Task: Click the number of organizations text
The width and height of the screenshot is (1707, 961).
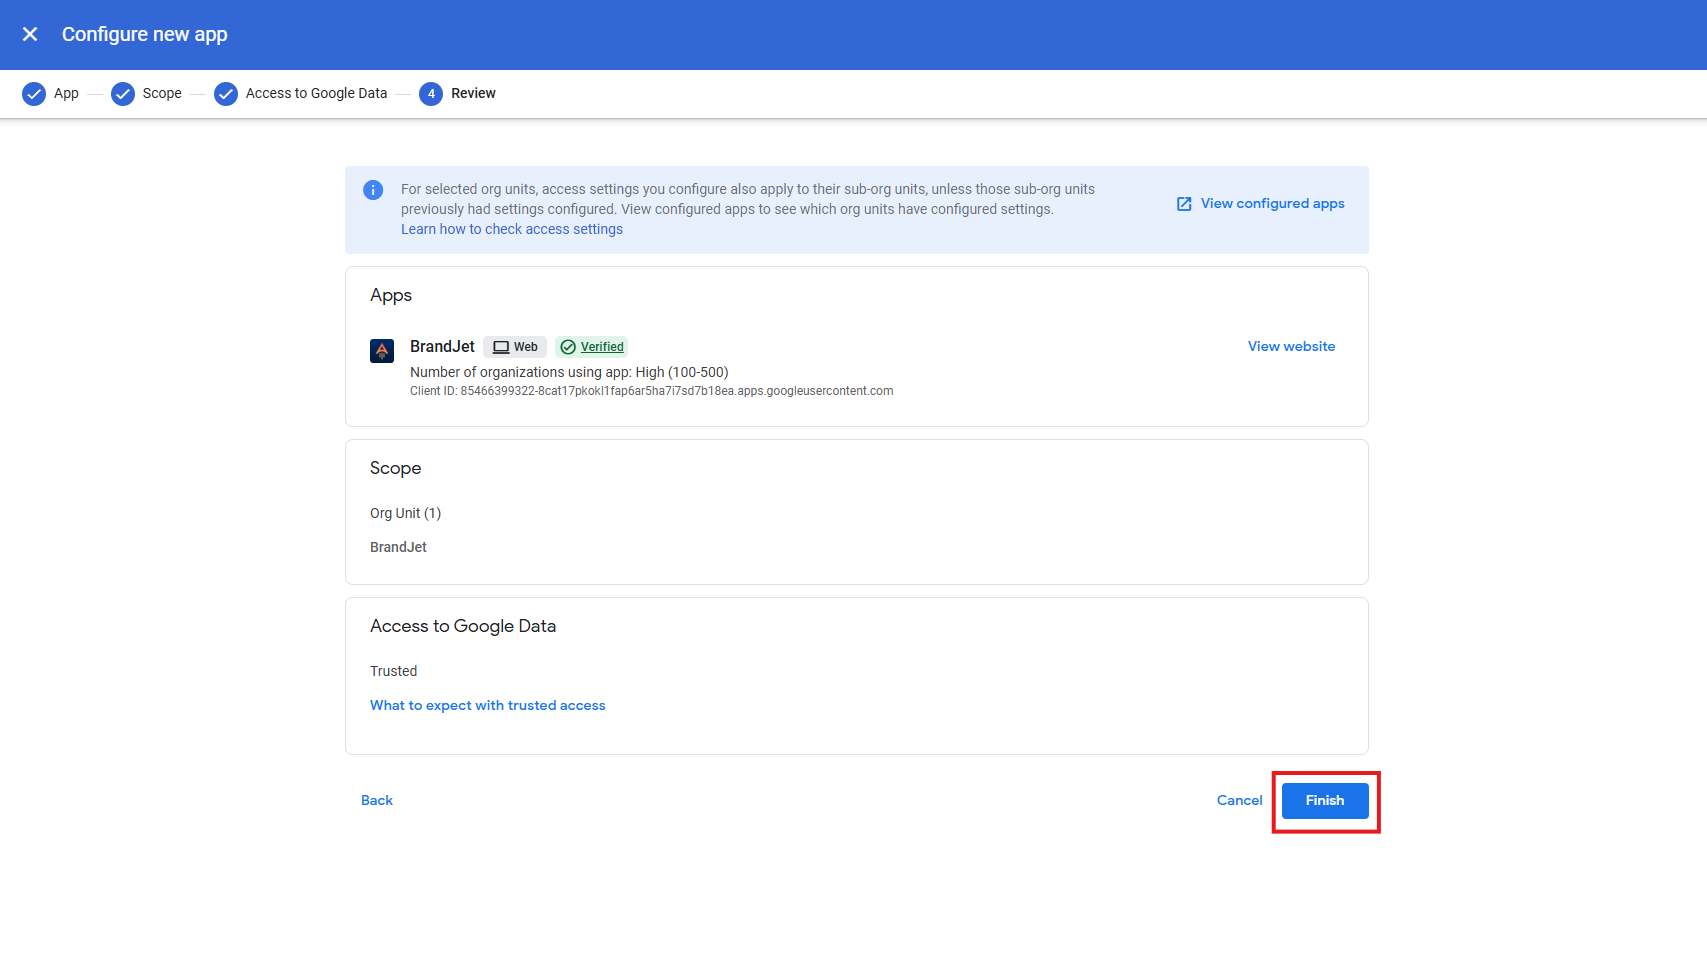Action: [x=569, y=372]
